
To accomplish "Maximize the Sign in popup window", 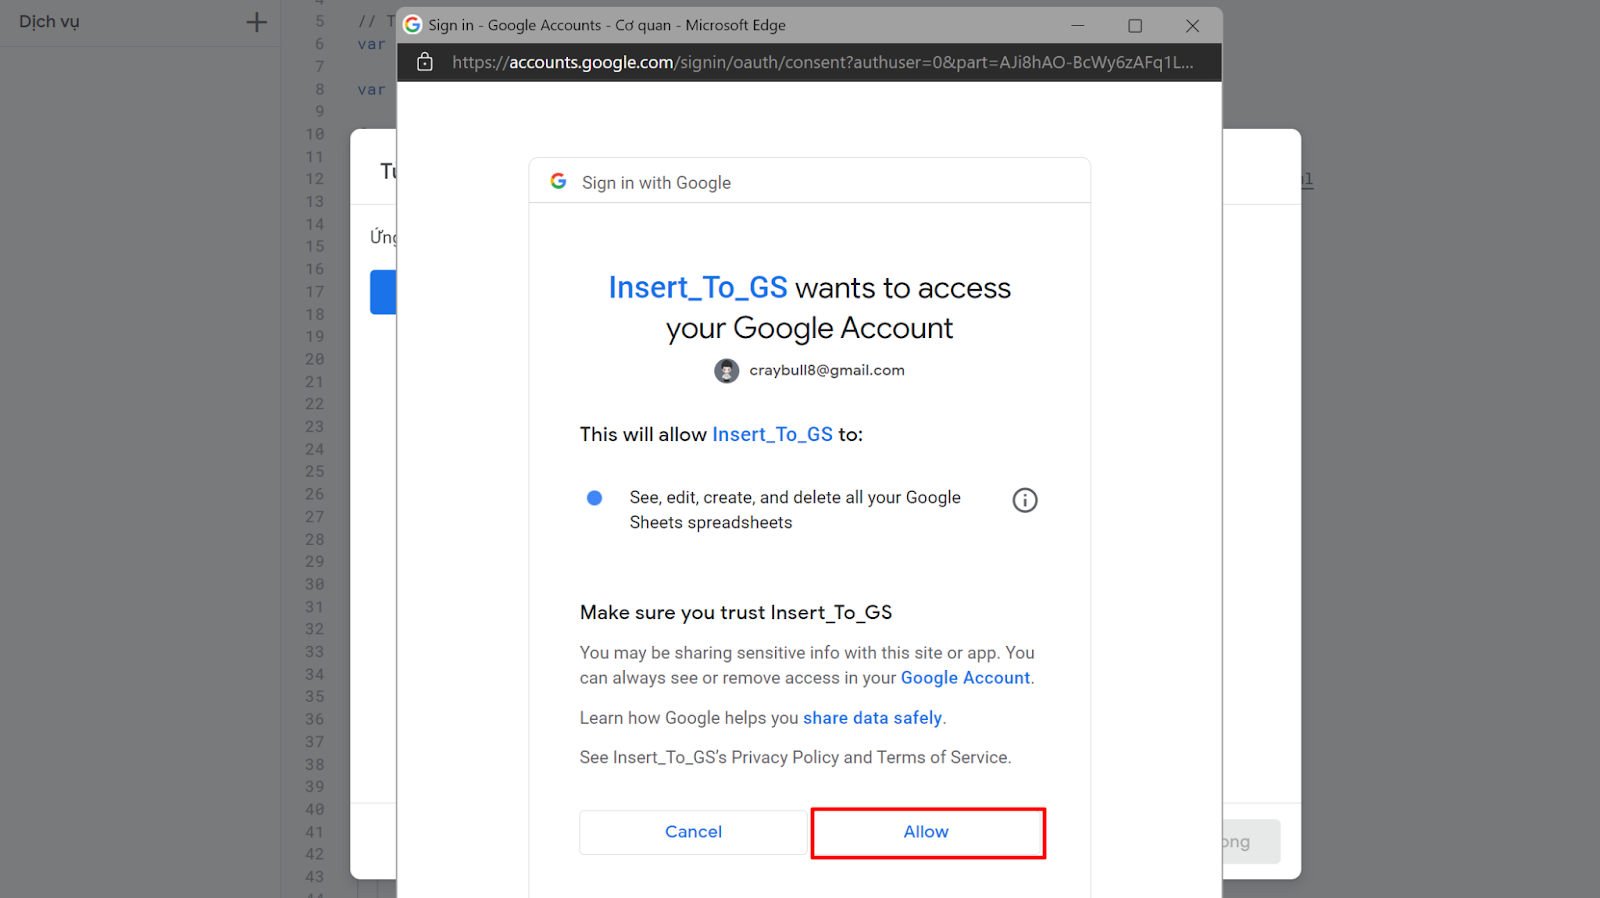I will pyautogui.click(x=1135, y=25).
